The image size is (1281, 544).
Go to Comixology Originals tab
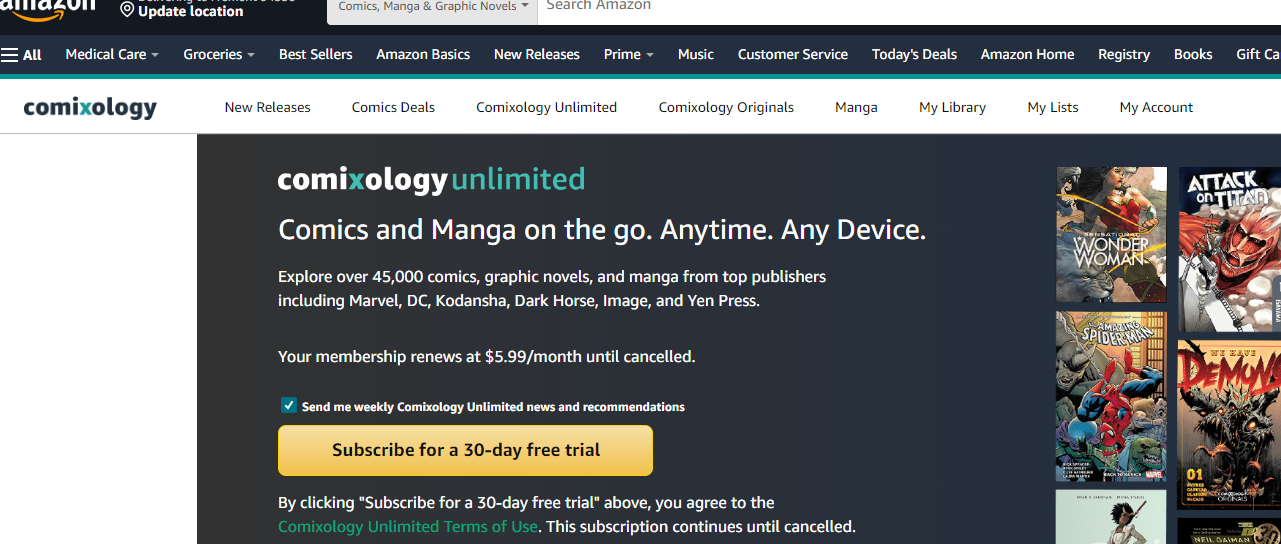click(x=726, y=107)
